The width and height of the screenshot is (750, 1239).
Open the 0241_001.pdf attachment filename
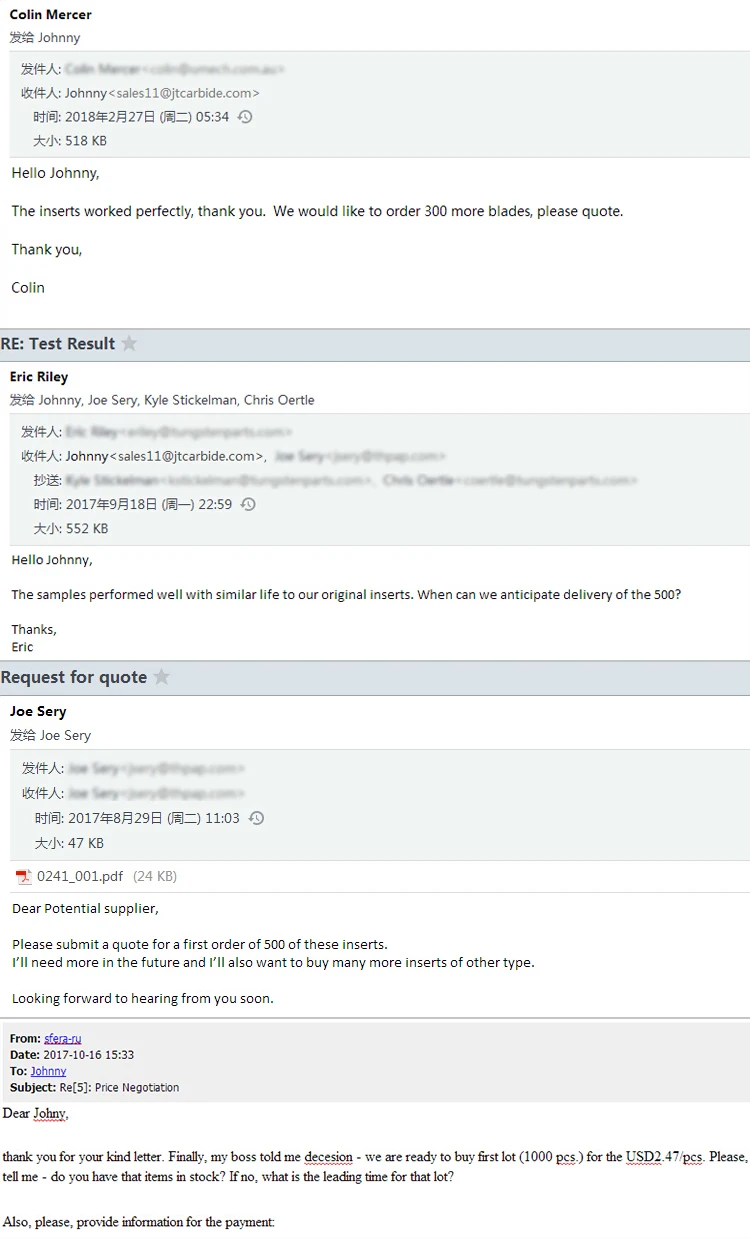[x=80, y=876]
